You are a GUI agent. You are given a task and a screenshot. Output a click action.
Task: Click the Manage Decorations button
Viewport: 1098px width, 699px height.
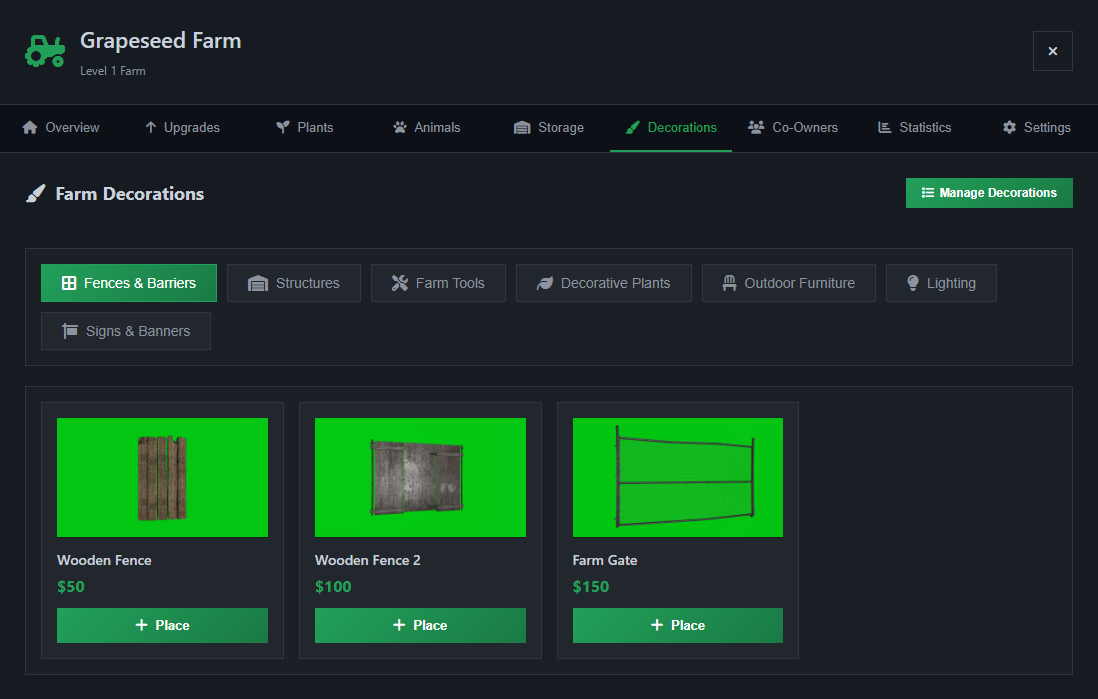pos(988,193)
